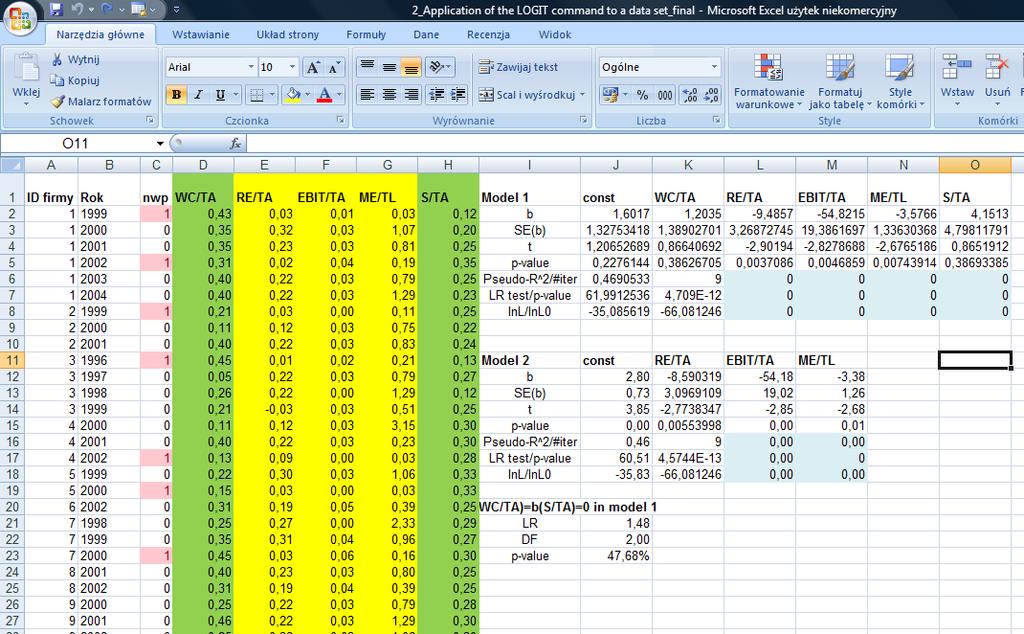Open Style komórki gallery
The height and width of the screenshot is (634, 1024).
coord(900,81)
